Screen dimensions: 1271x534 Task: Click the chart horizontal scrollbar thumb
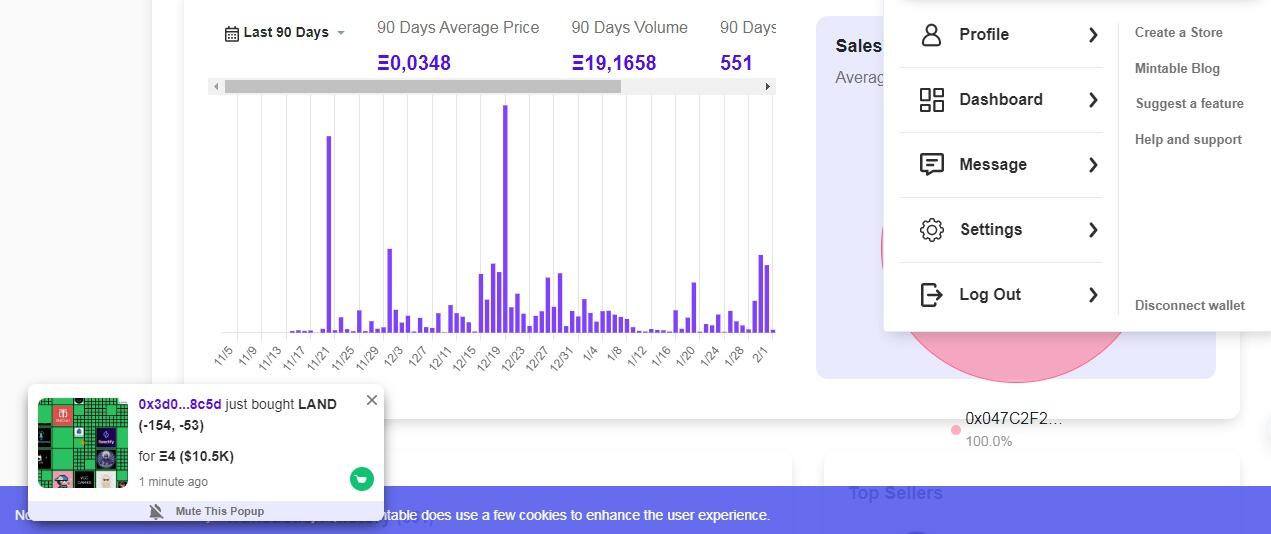(x=422, y=87)
